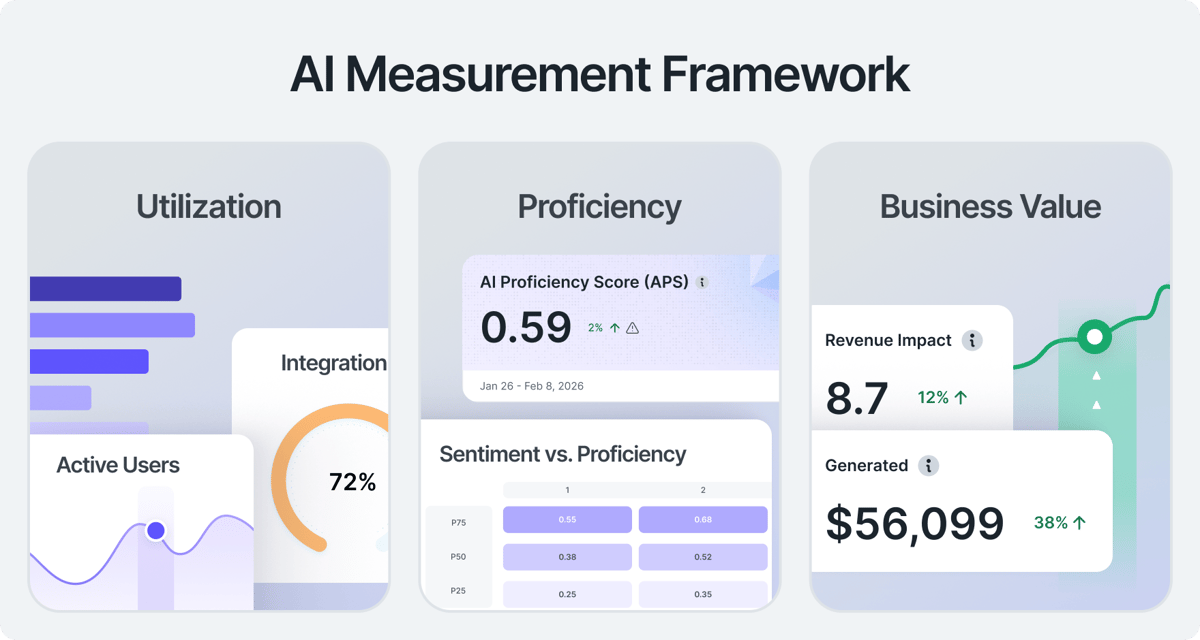
Task: Open the Utilization card
Action: 208,206
